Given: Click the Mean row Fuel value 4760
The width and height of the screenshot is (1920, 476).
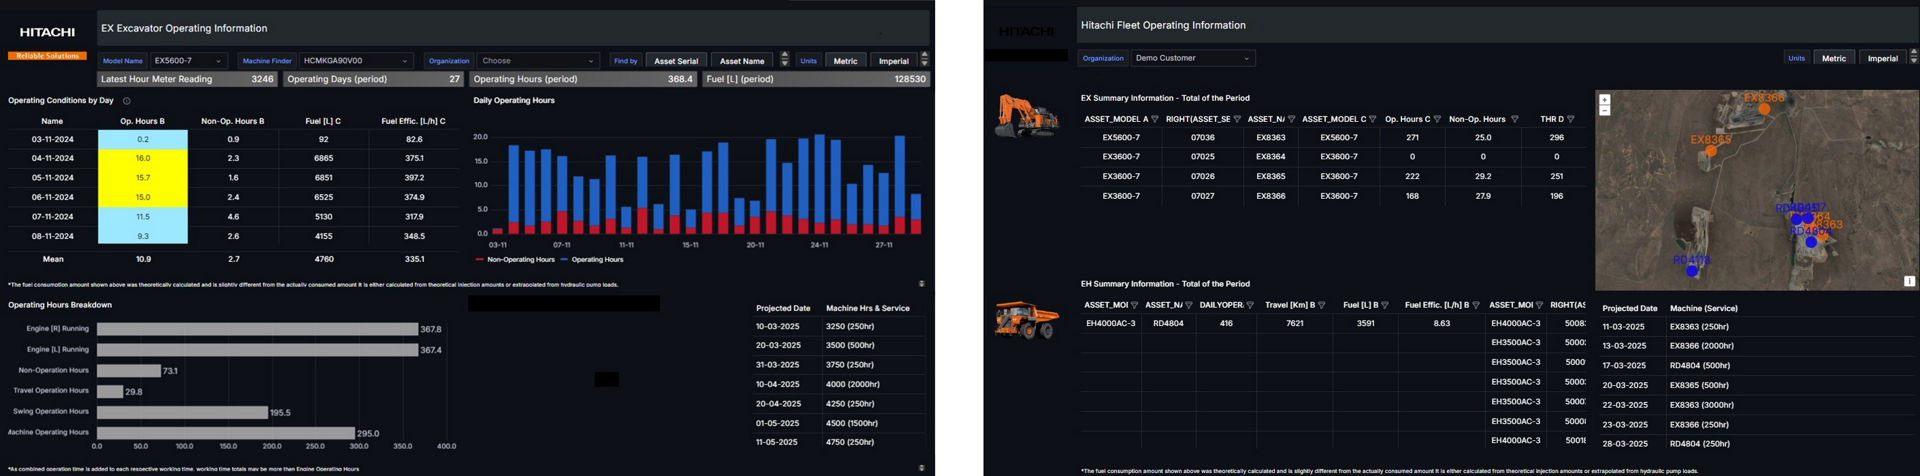Looking at the screenshot, I should pos(323,259).
